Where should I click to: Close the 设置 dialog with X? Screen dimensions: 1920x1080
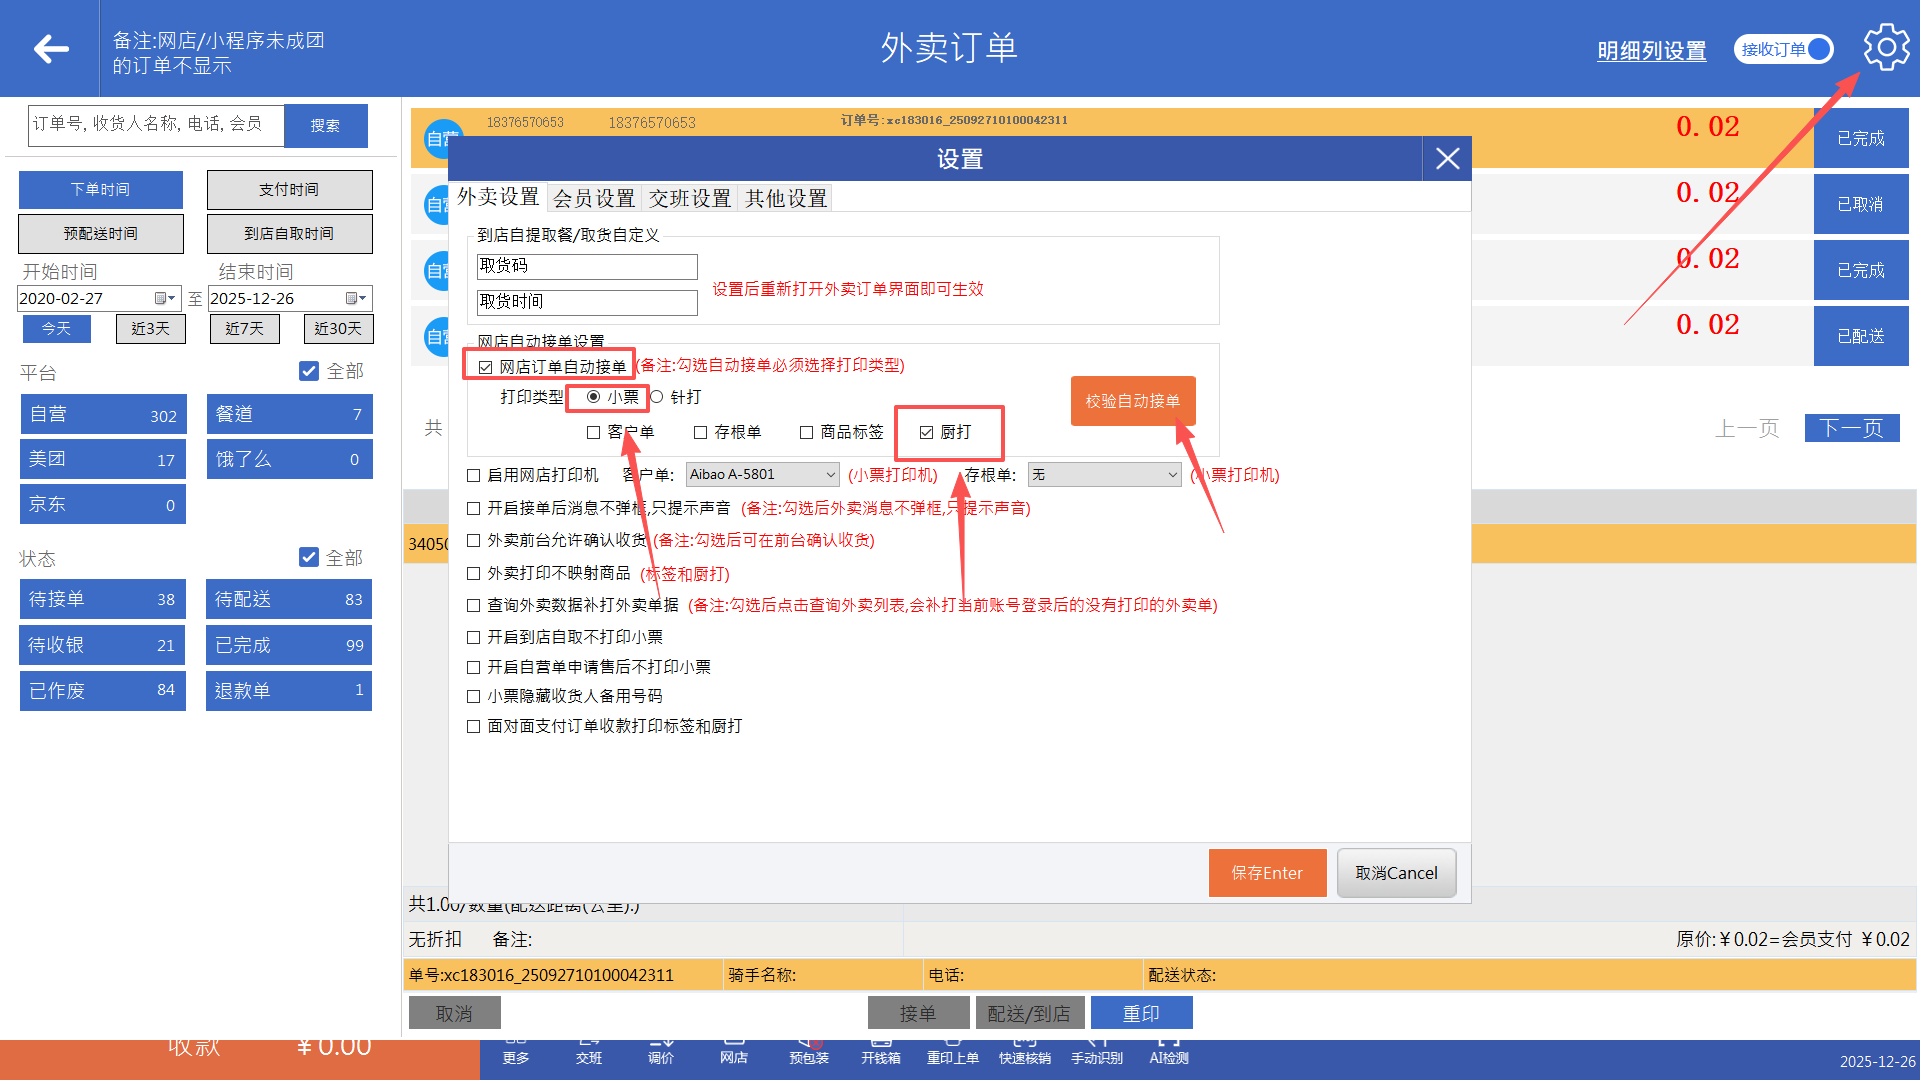coord(1447,159)
